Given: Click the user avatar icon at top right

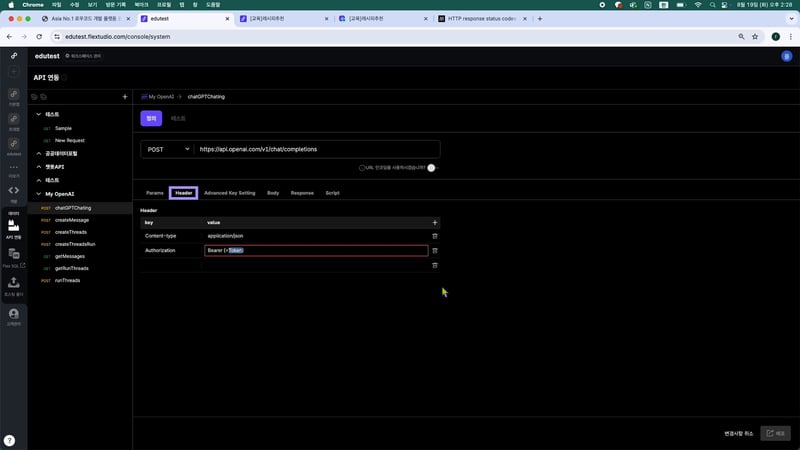Looking at the screenshot, I should tap(786, 56).
